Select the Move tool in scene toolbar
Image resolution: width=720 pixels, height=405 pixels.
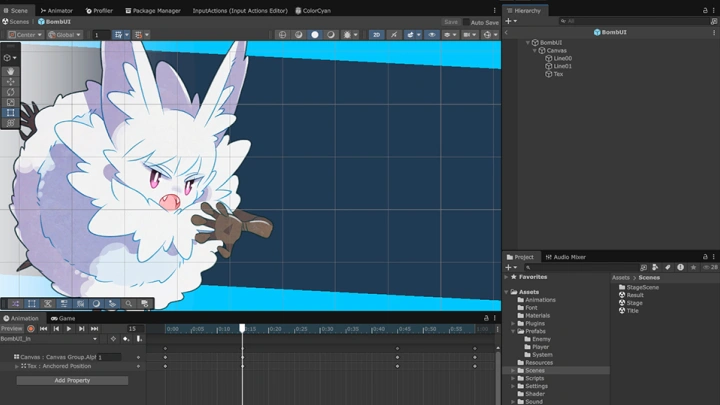[11, 82]
